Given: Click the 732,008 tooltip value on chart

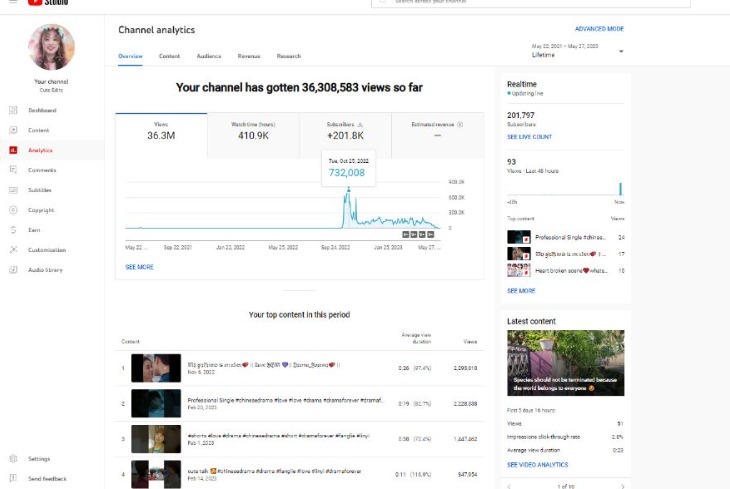Looking at the screenshot, I should point(347,172).
